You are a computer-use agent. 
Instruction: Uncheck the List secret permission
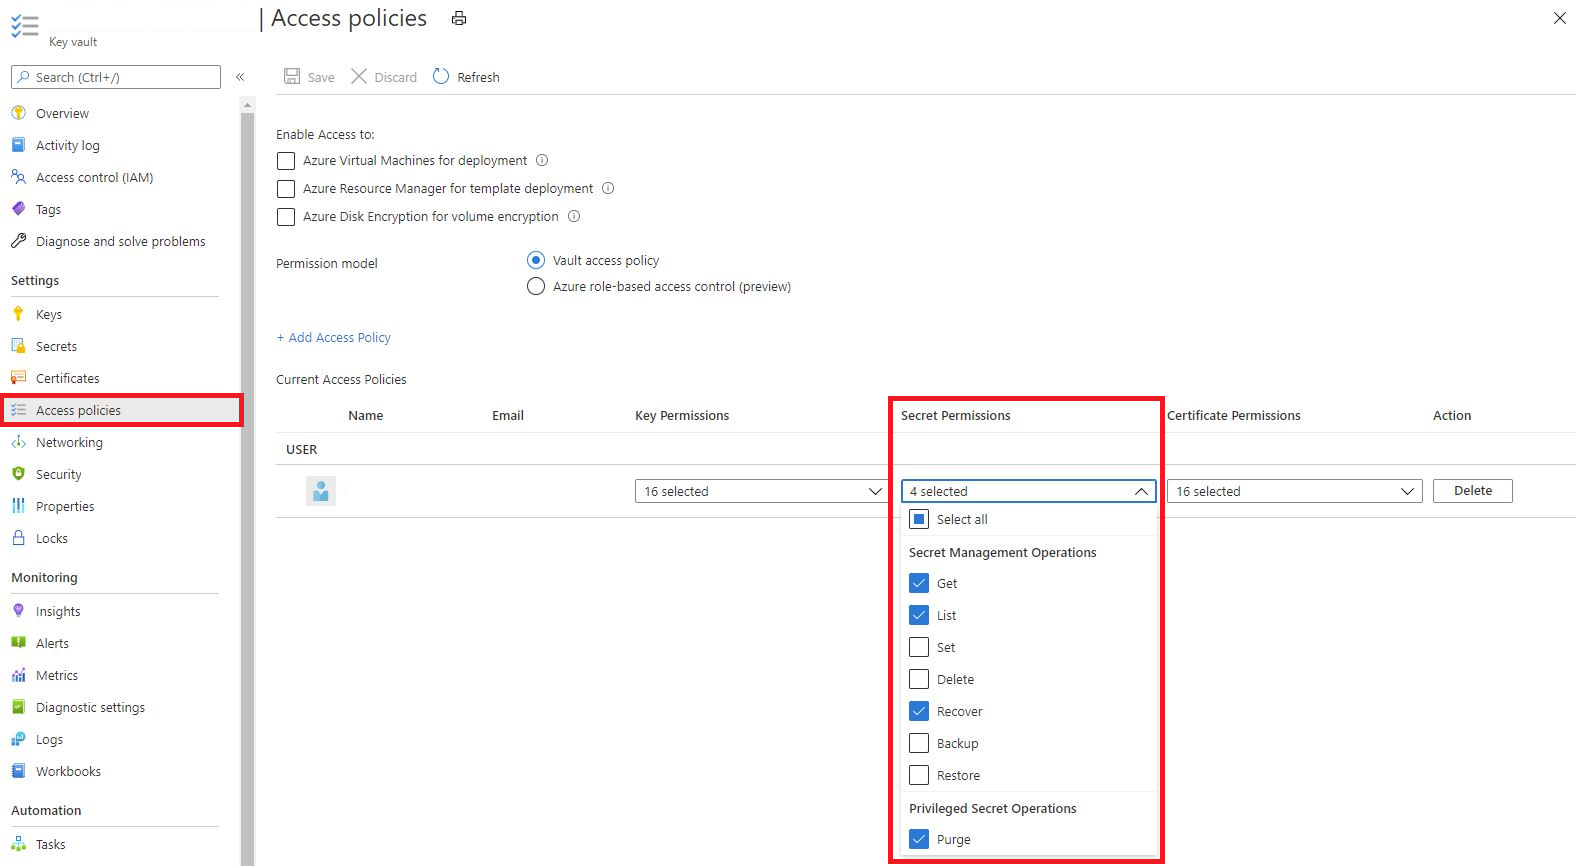(919, 615)
